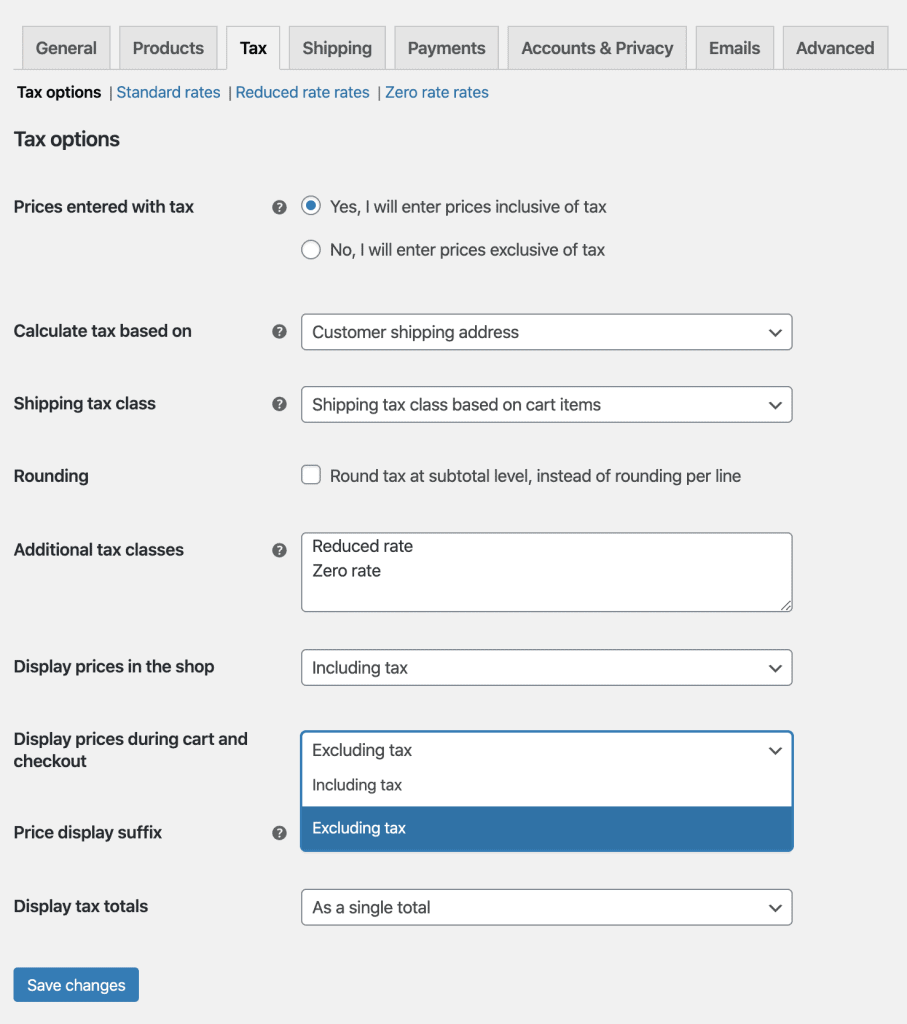
Task: Open the Payments tab
Action: tap(446, 48)
